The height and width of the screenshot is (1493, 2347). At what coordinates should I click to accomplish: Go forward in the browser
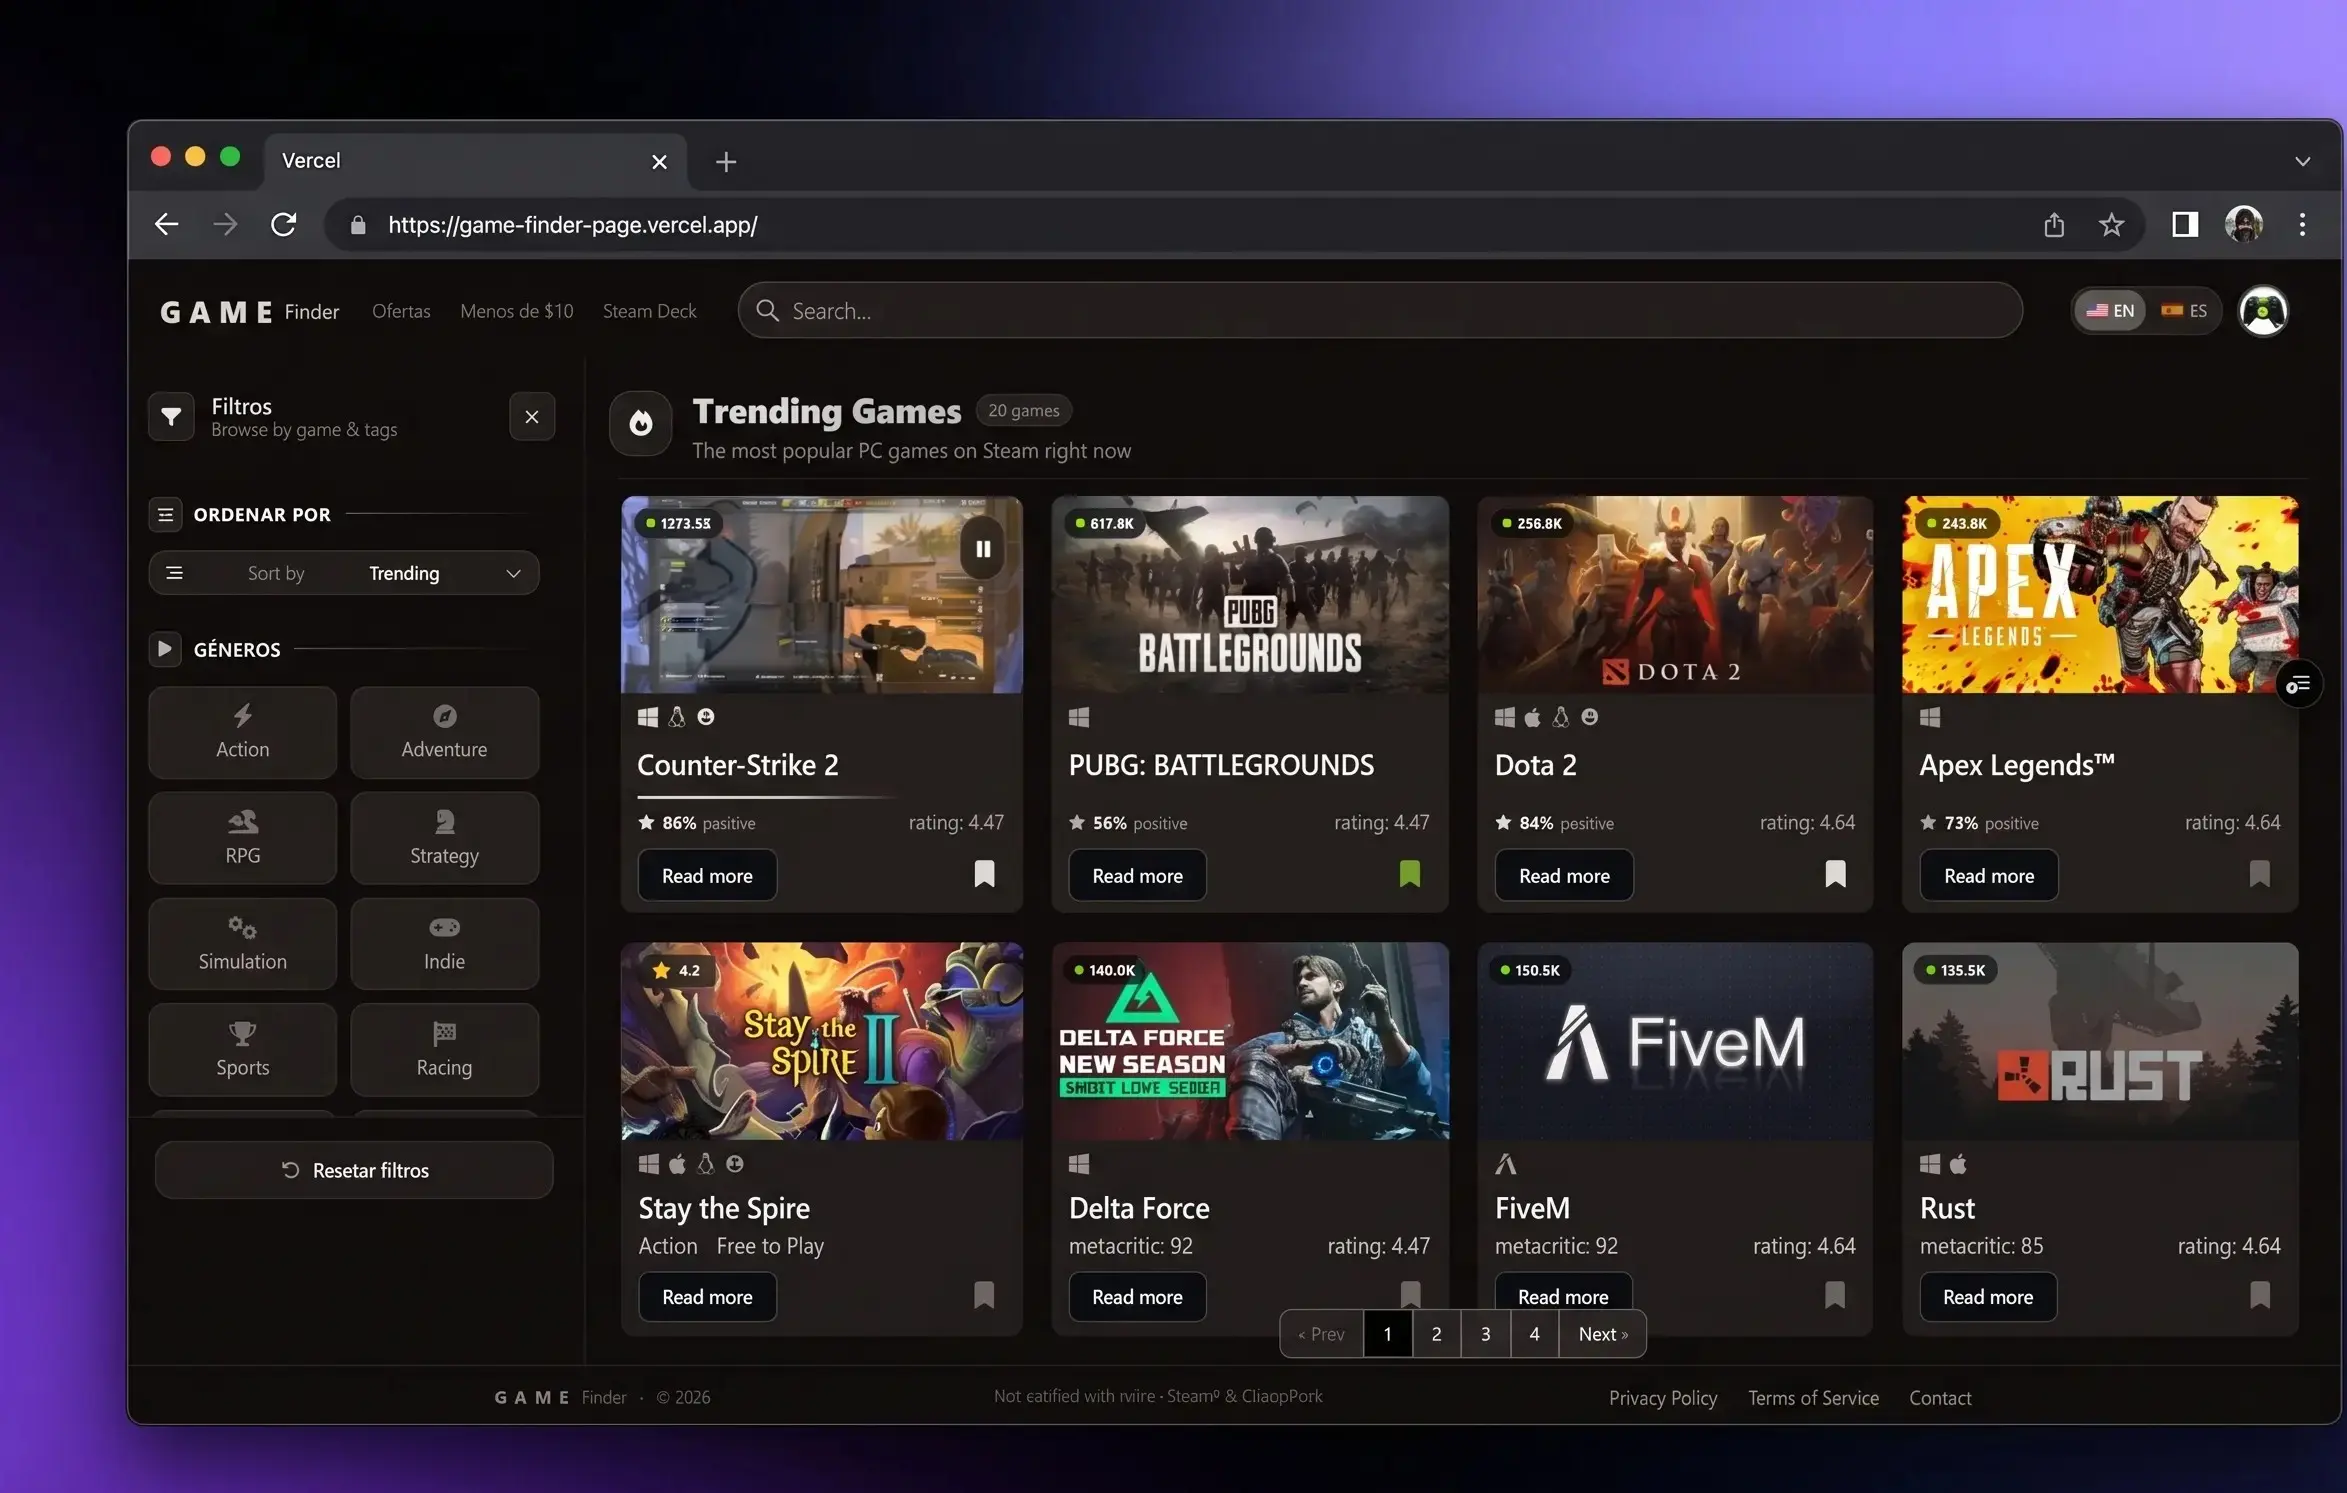(x=226, y=225)
